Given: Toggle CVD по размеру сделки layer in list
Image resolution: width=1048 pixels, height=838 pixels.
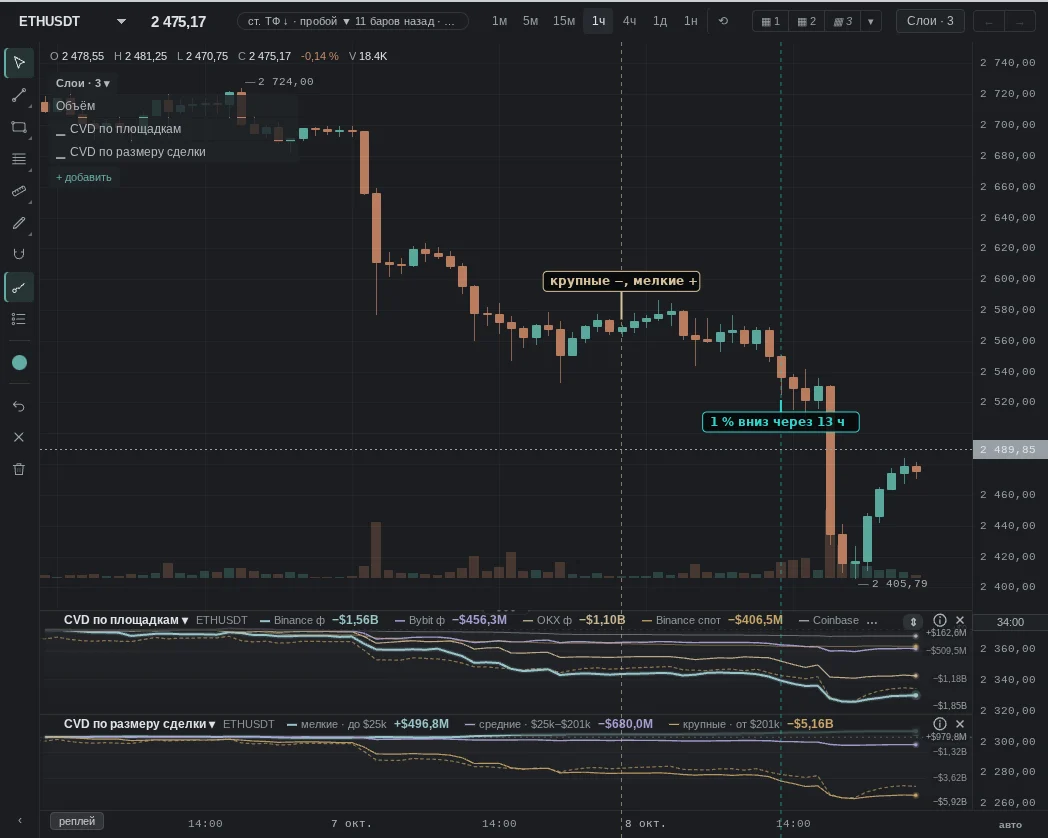Looking at the screenshot, I should click(x=130, y=152).
